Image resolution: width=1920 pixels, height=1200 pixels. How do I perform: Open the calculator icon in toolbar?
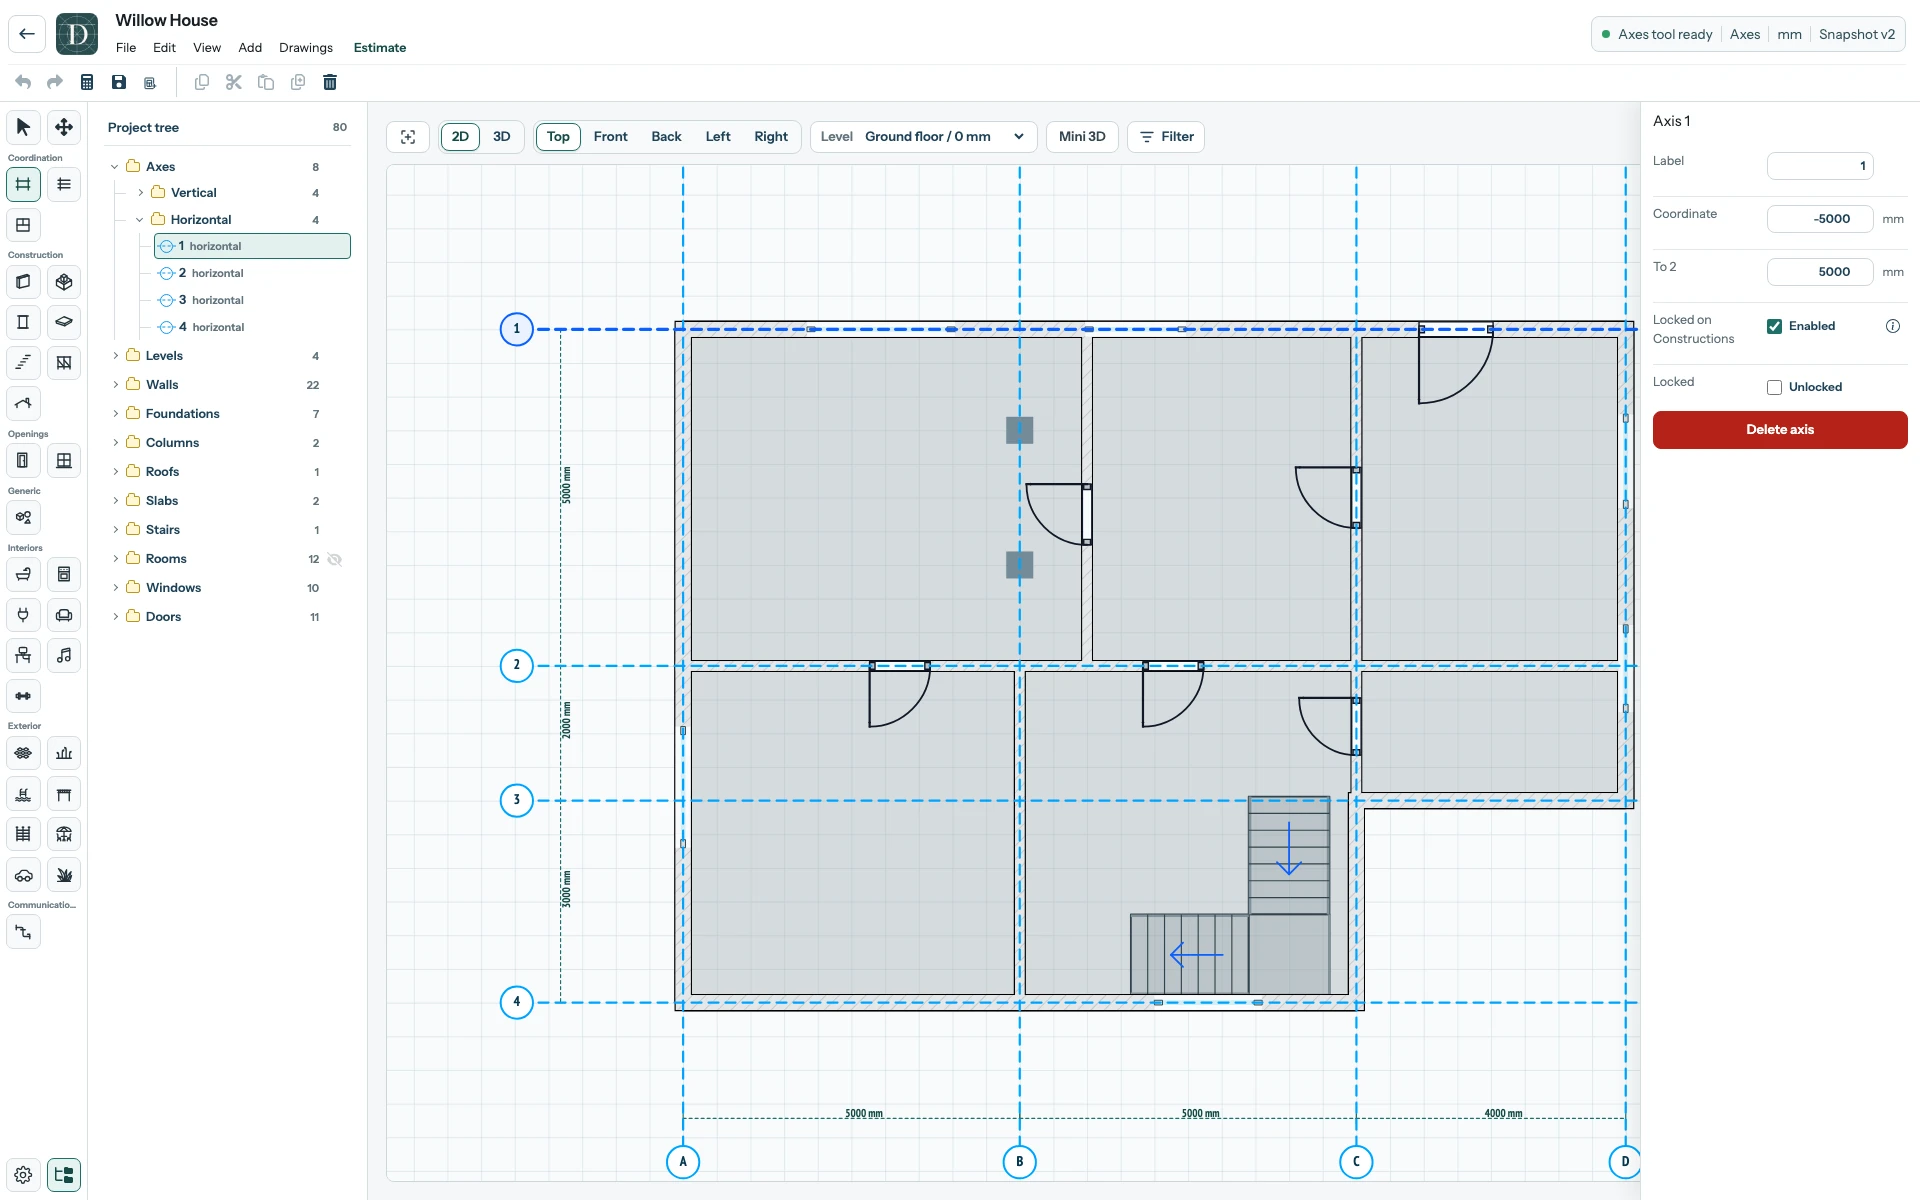coord(87,82)
